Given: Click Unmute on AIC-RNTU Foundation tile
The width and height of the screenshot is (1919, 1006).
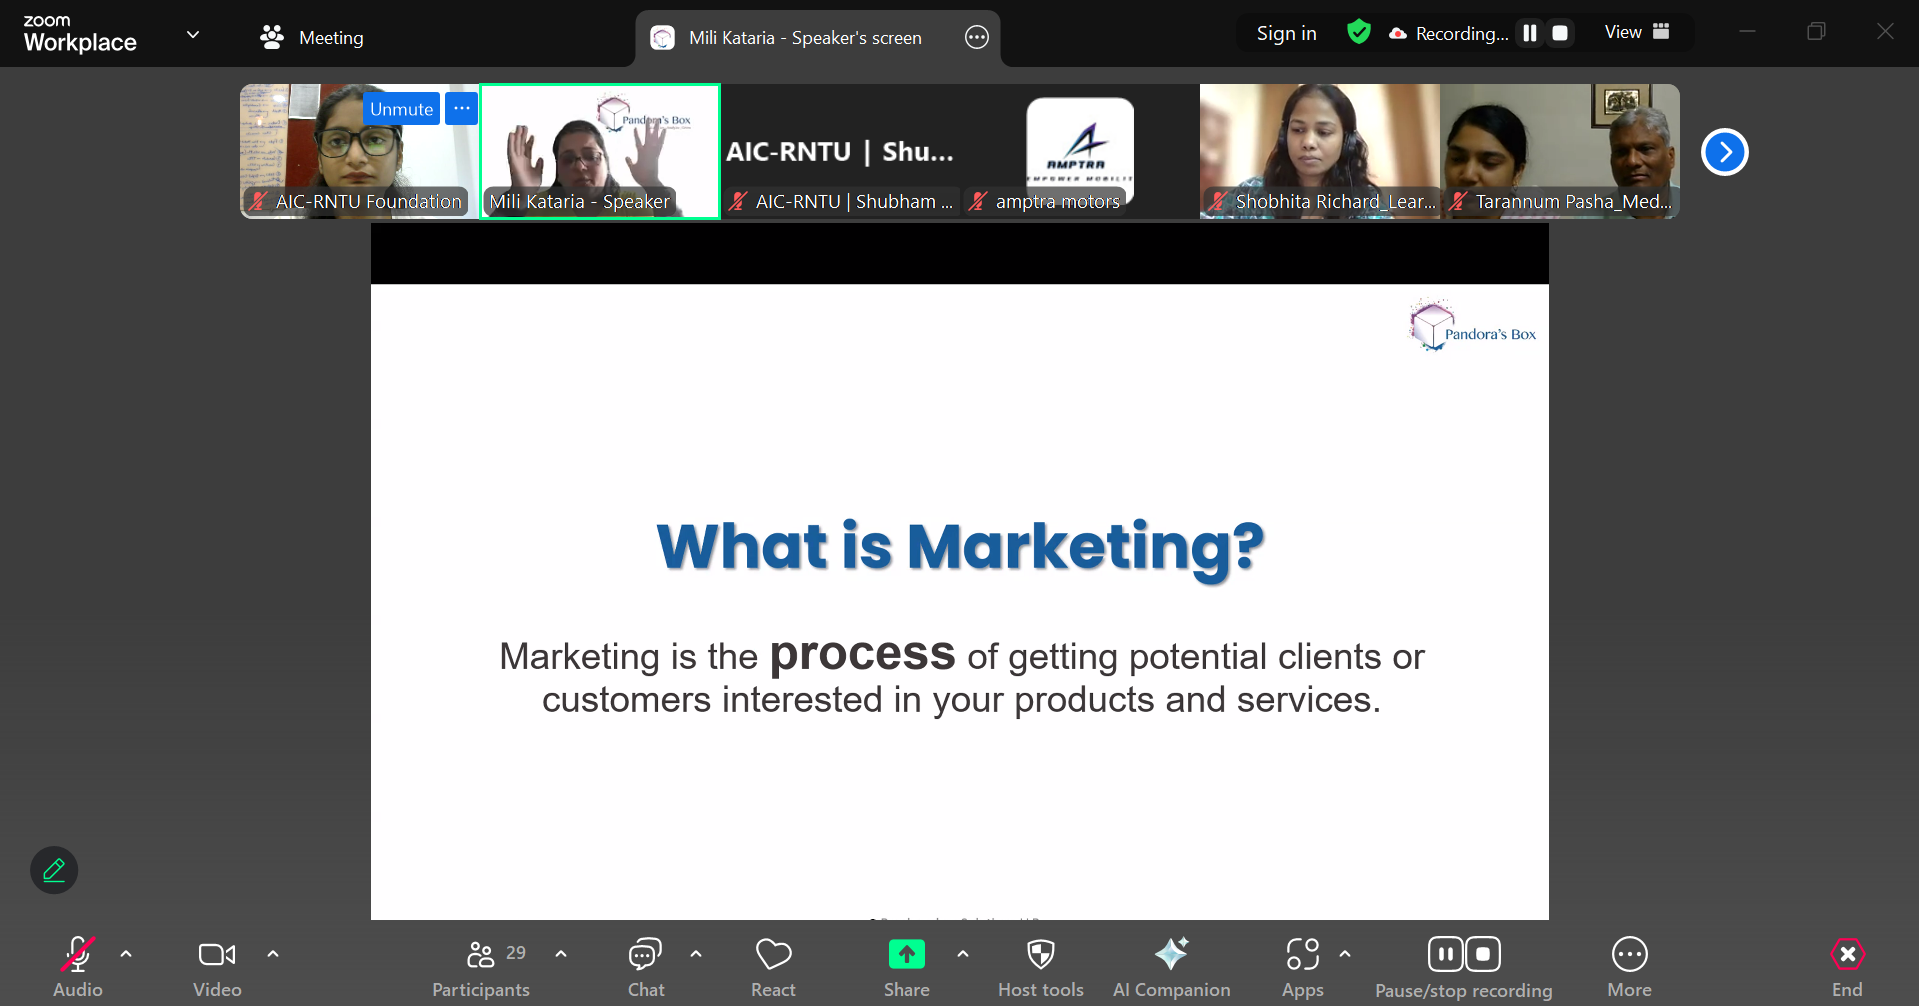Looking at the screenshot, I should tap(401, 109).
